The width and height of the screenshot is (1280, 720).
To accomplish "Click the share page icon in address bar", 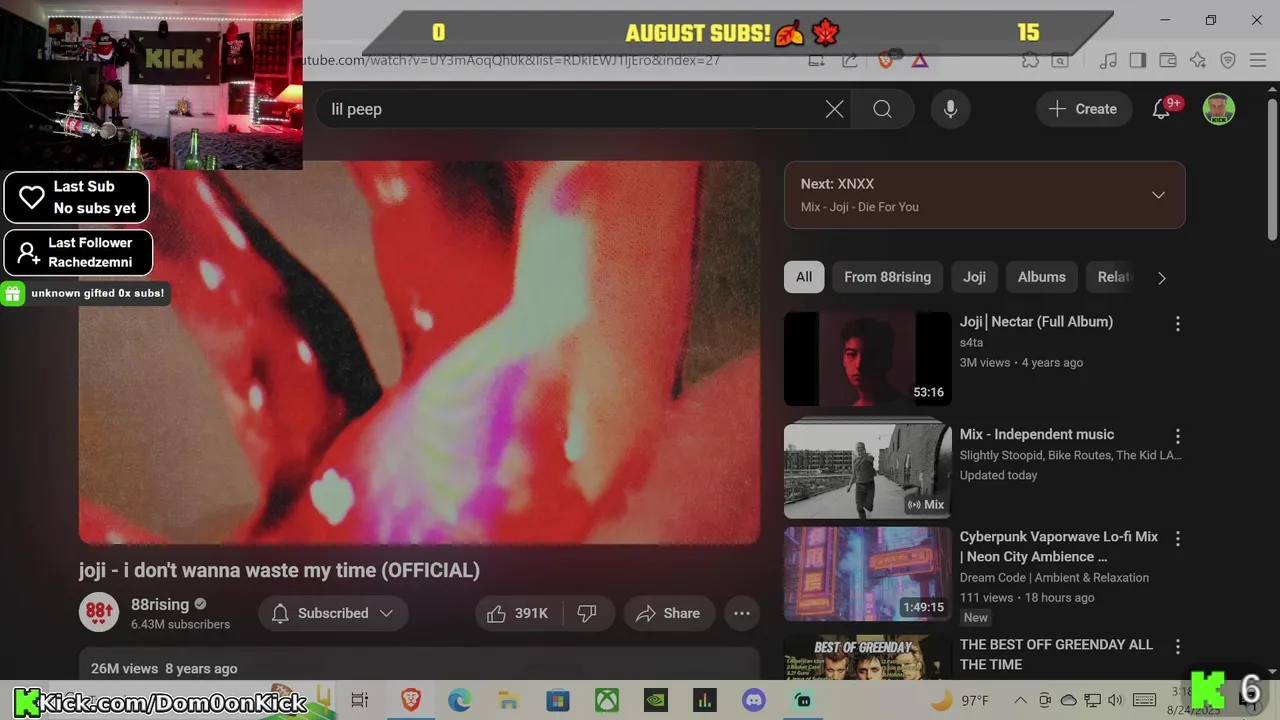I will click(x=849, y=60).
